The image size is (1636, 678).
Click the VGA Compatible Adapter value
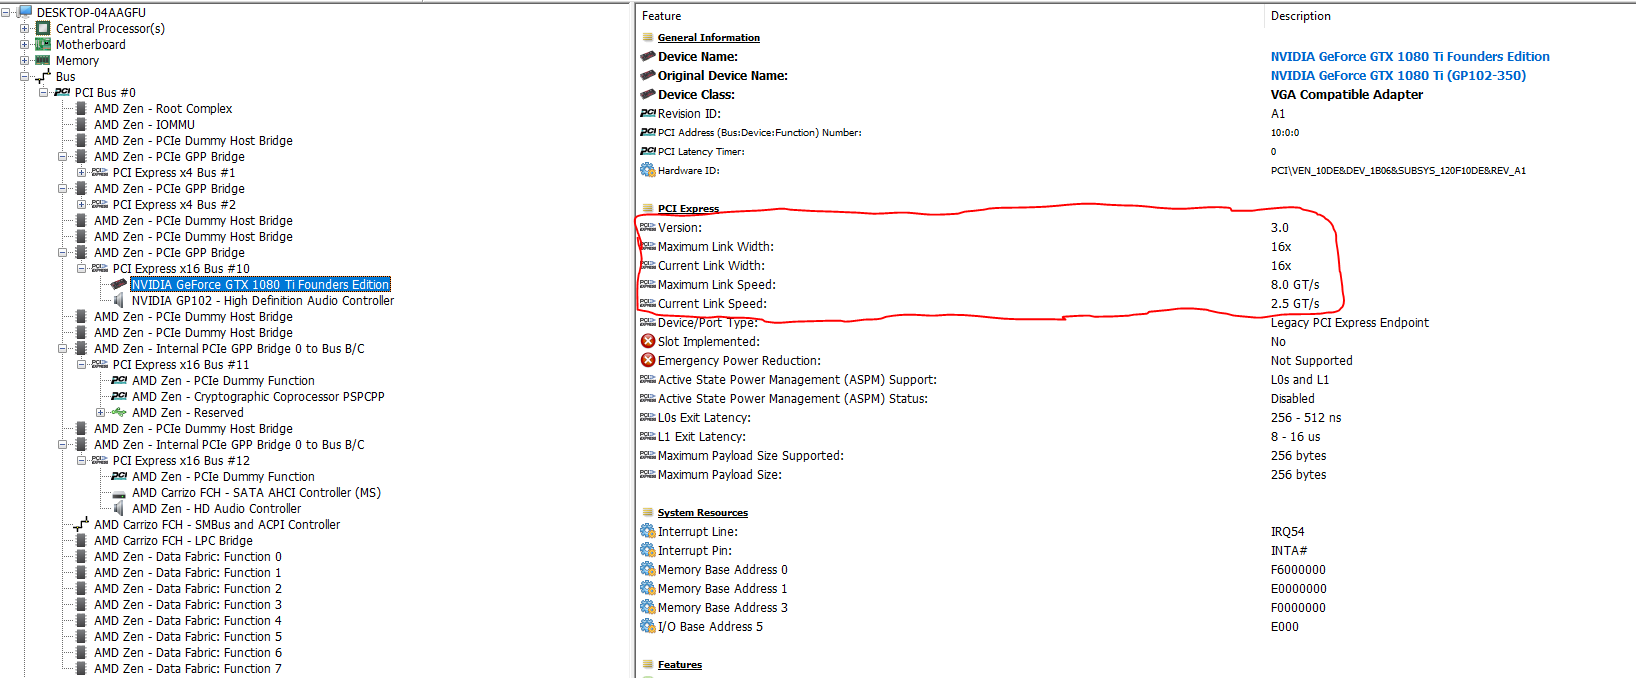pos(1346,94)
